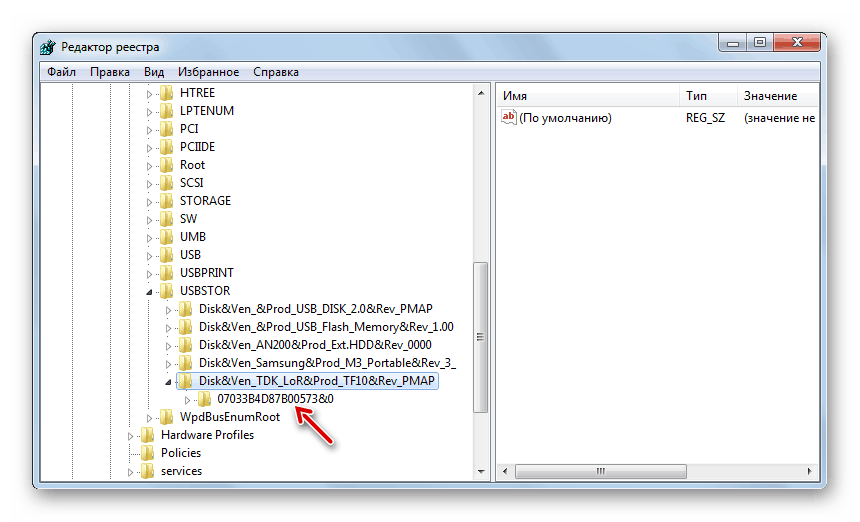Image resolution: width=860 pixels, height=522 pixels.
Task: Click the REG_SZ type cell
Action: (705, 118)
